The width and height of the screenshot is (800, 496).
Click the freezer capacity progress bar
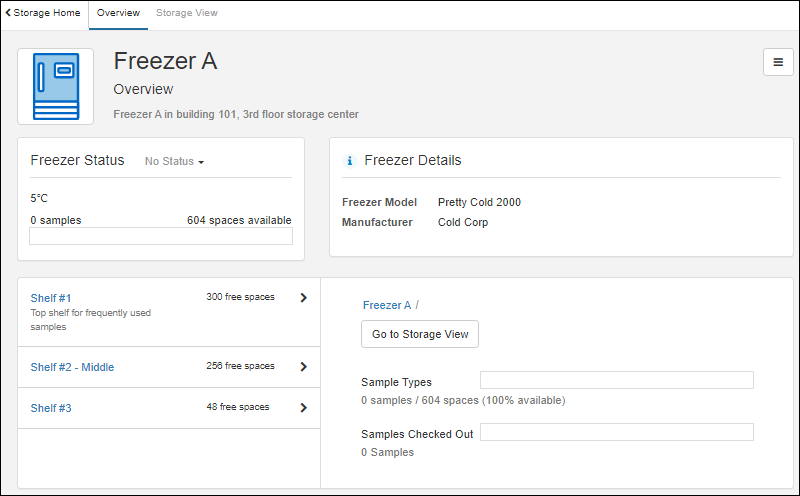[x=161, y=236]
